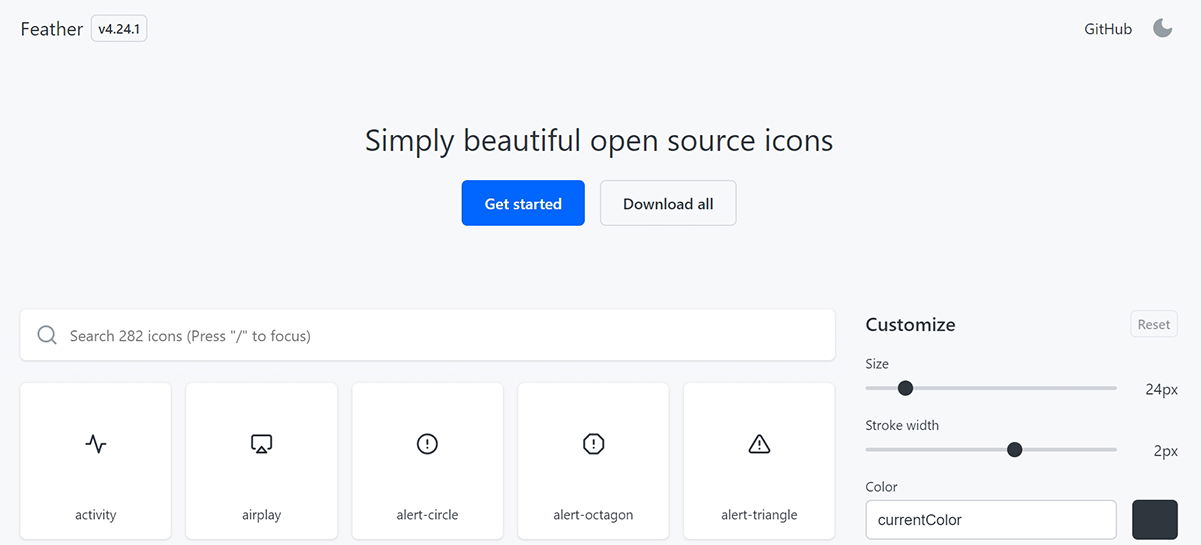Viewport: 1201px width, 545px height.
Task: Click the Download all button
Action: 668,203
